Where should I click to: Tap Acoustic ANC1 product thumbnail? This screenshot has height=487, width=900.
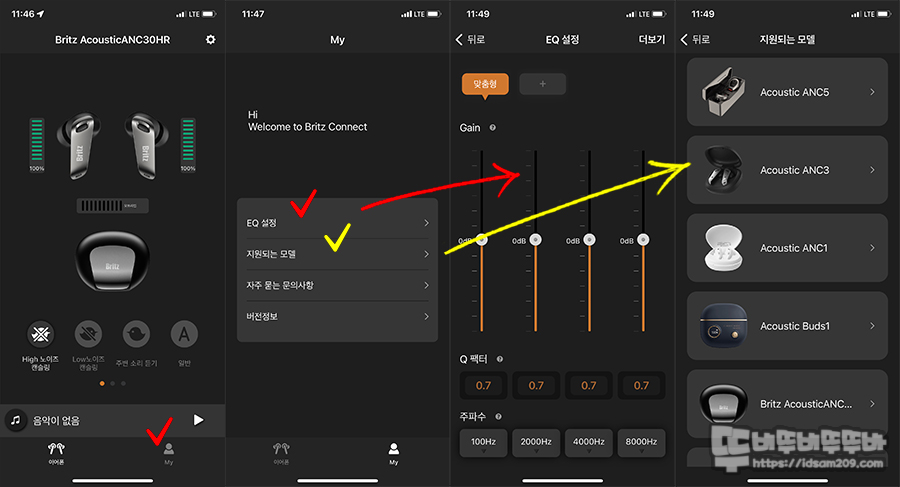724,248
